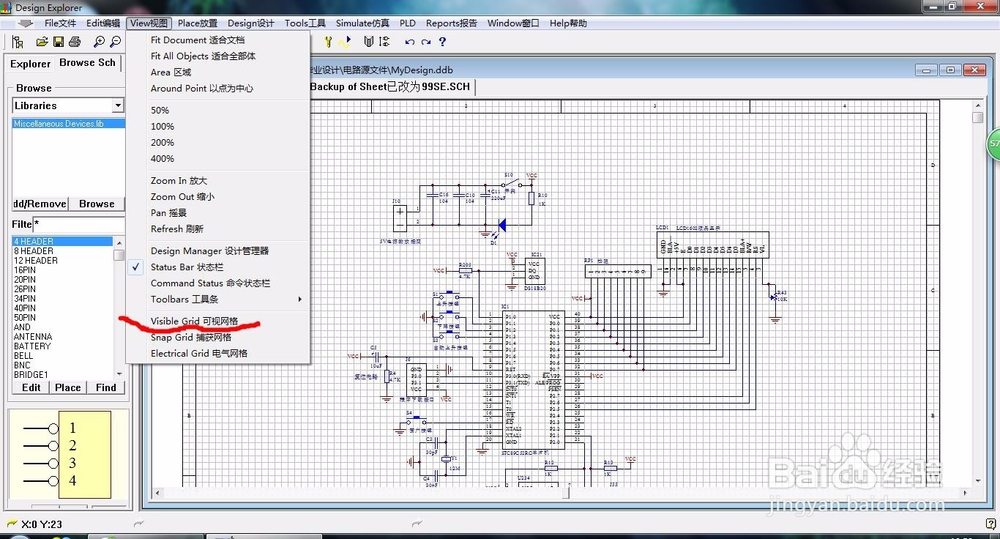Click the Filter input field

pyautogui.click(x=78, y=225)
